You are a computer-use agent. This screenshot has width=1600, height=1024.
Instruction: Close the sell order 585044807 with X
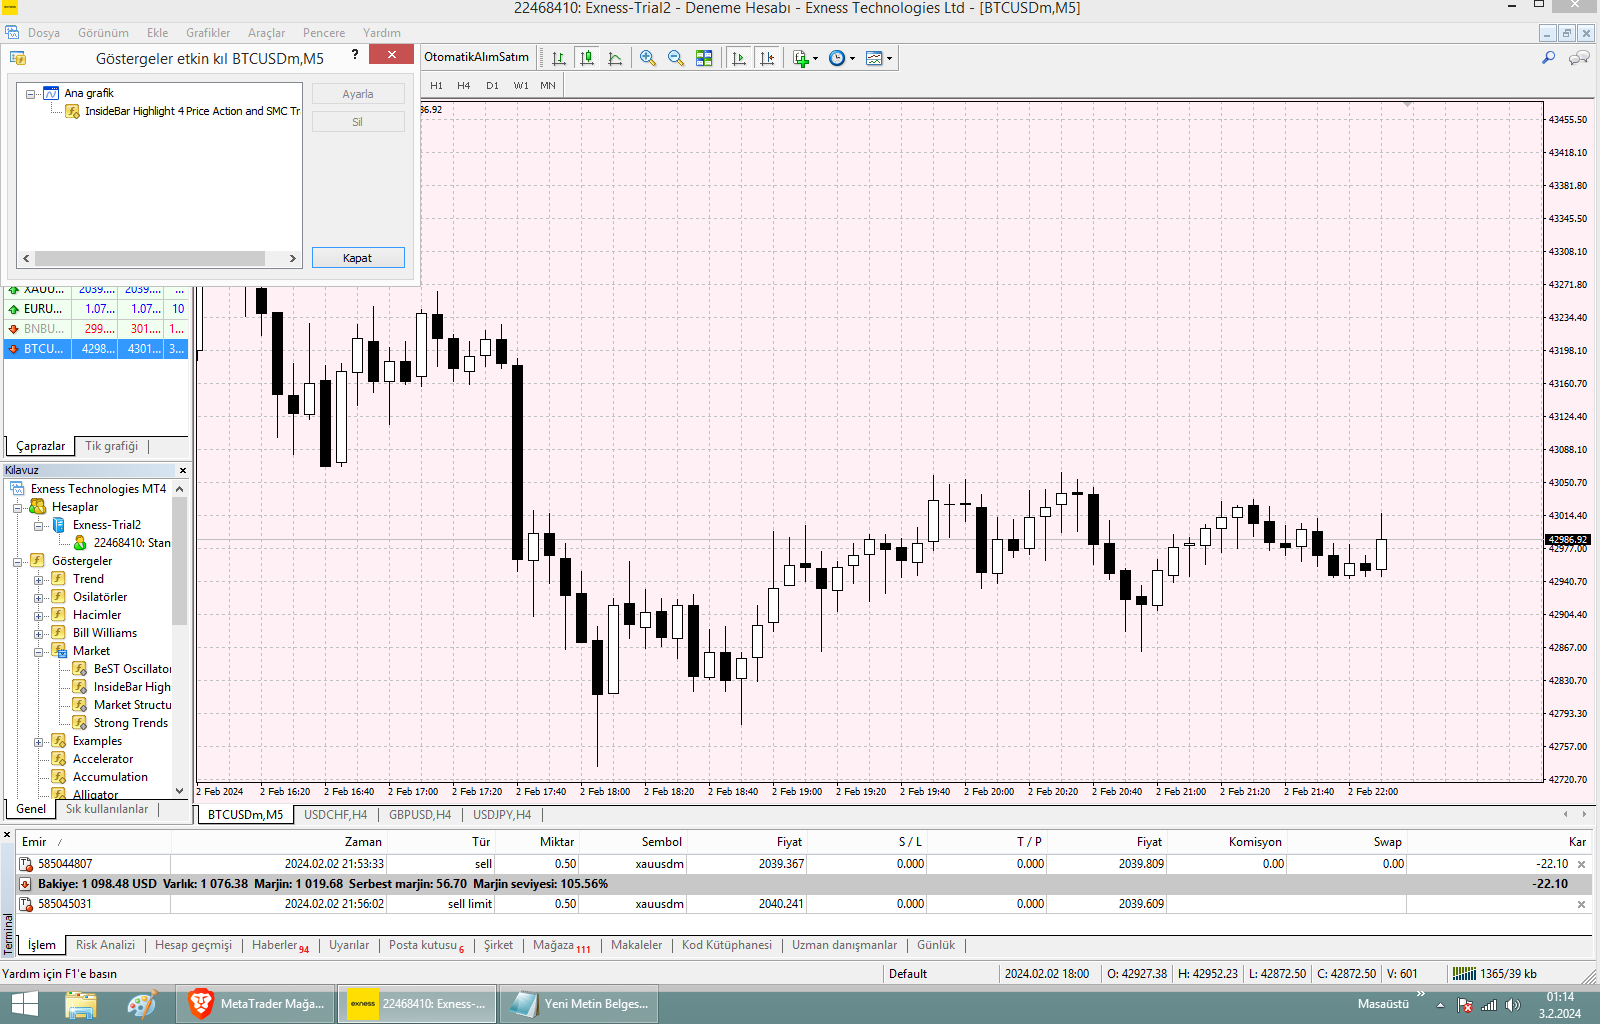pos(1581,864)
